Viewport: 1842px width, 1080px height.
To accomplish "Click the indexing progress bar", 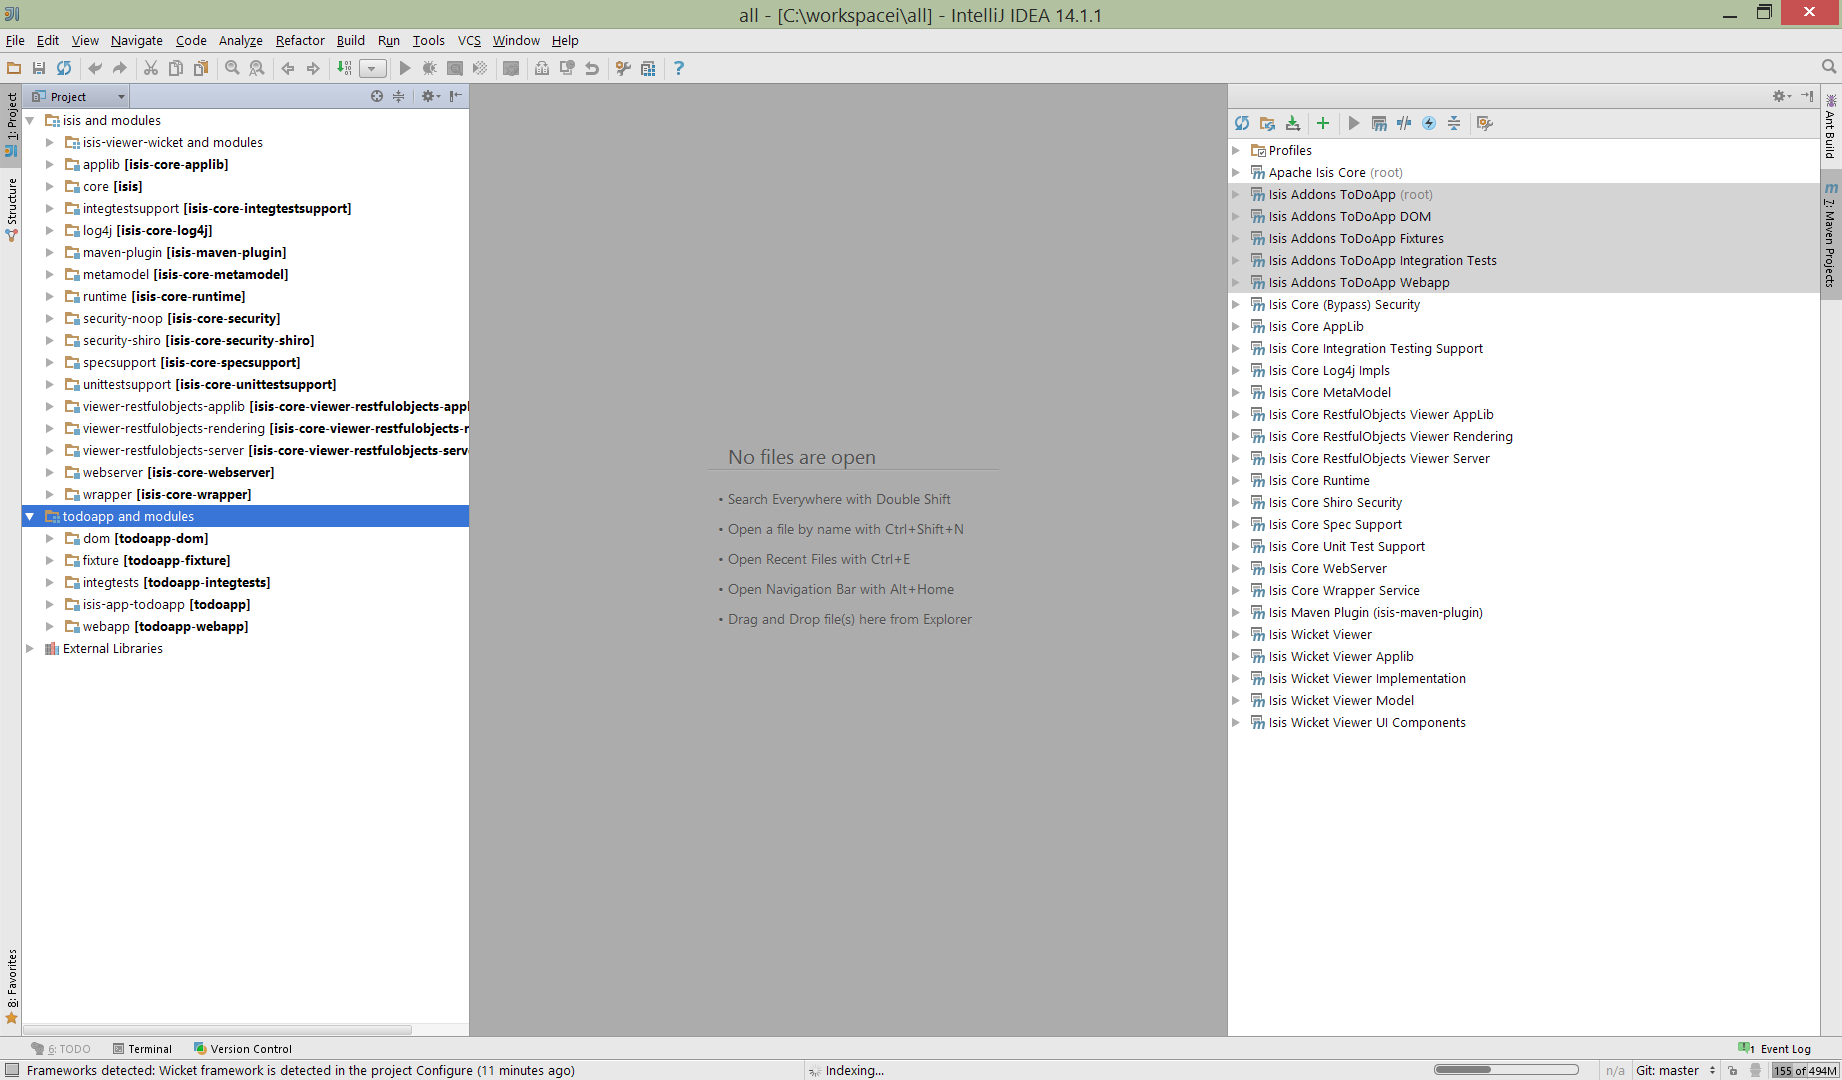I will click(x=1505, y=1070).
